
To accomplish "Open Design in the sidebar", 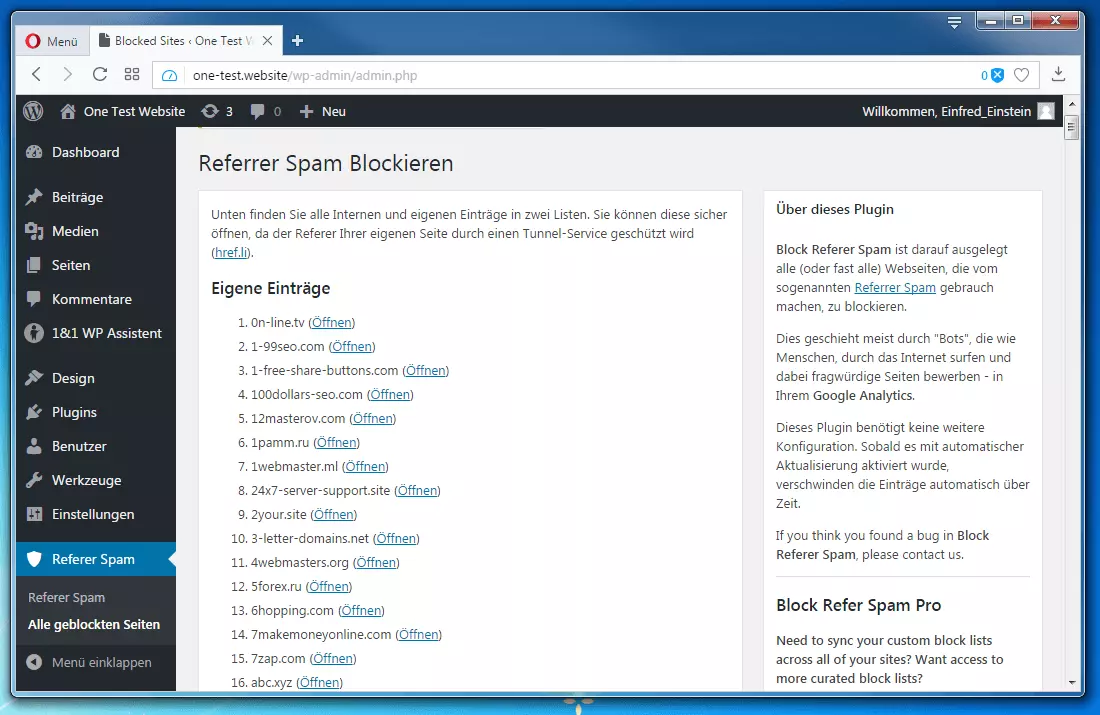I will [96, 378].
